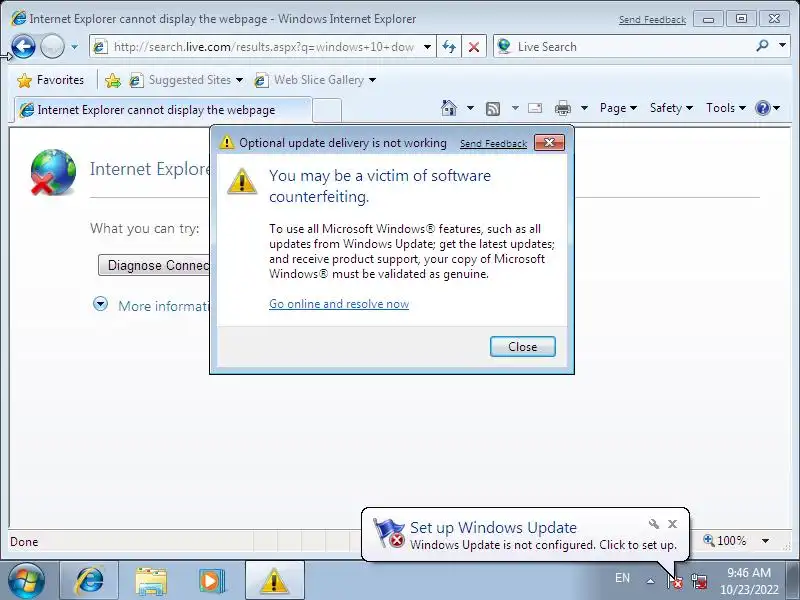Image resolution: width=800 pixels, height=600 pixels.
Task: Expand the Home button dropdown arrow
Action: 470,108
